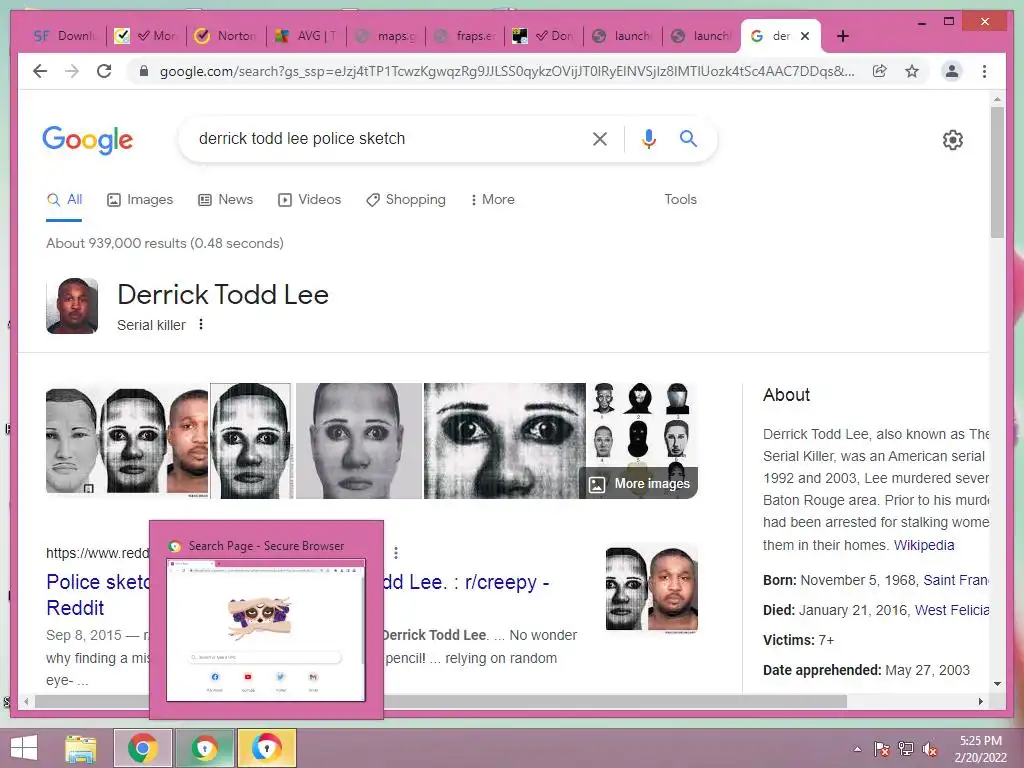Click the forward navigation arrow
1024x768 pixels.
[72, 71]
